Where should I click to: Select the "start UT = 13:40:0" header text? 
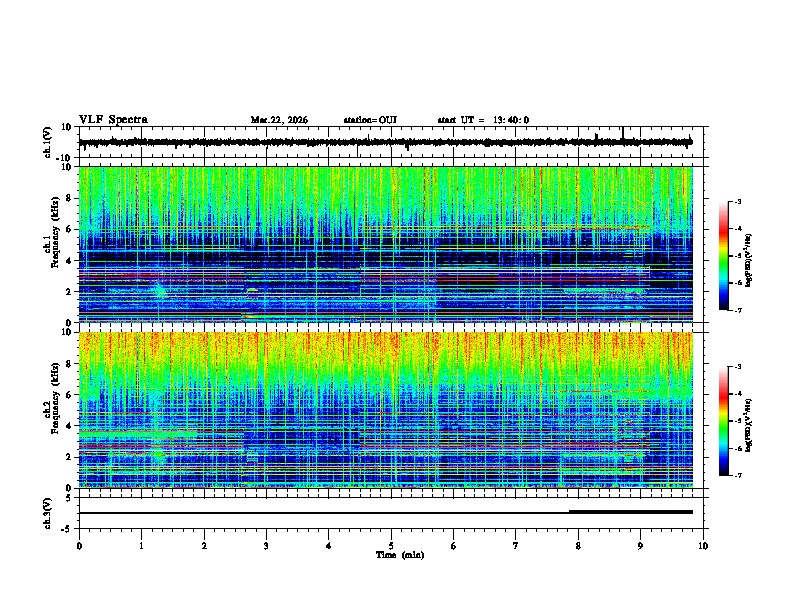pyautogui.click(x=483, y=120)
